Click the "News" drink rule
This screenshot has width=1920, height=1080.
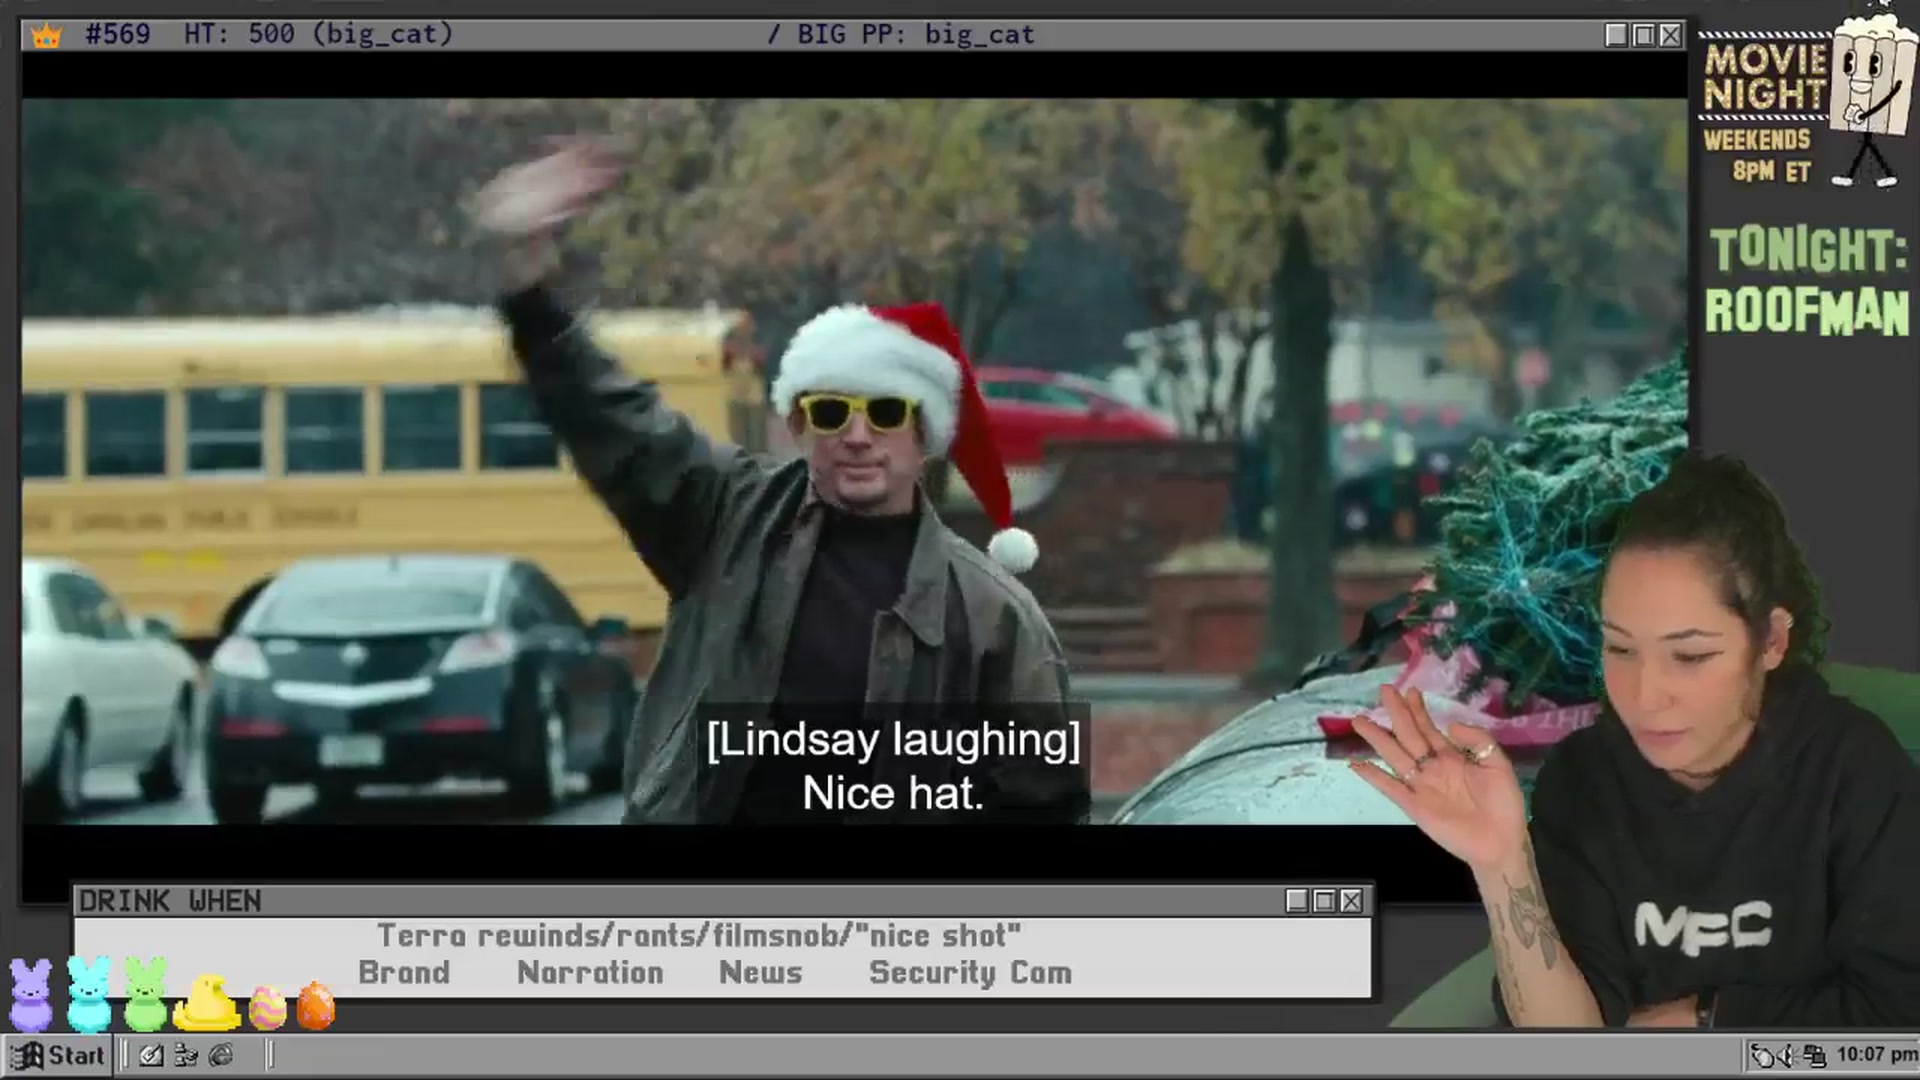(x=760, y=972)
